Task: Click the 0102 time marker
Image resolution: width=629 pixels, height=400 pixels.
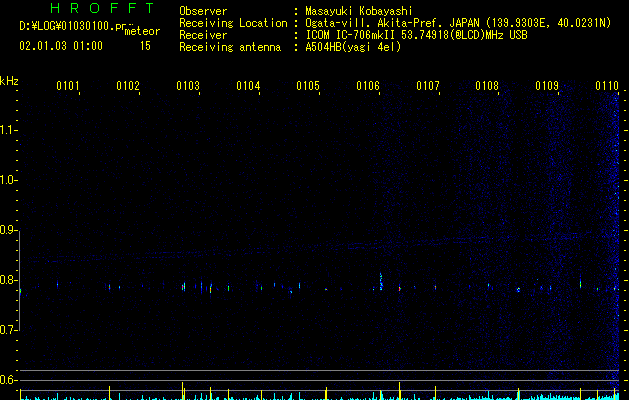Action: [x=128, y=86]
